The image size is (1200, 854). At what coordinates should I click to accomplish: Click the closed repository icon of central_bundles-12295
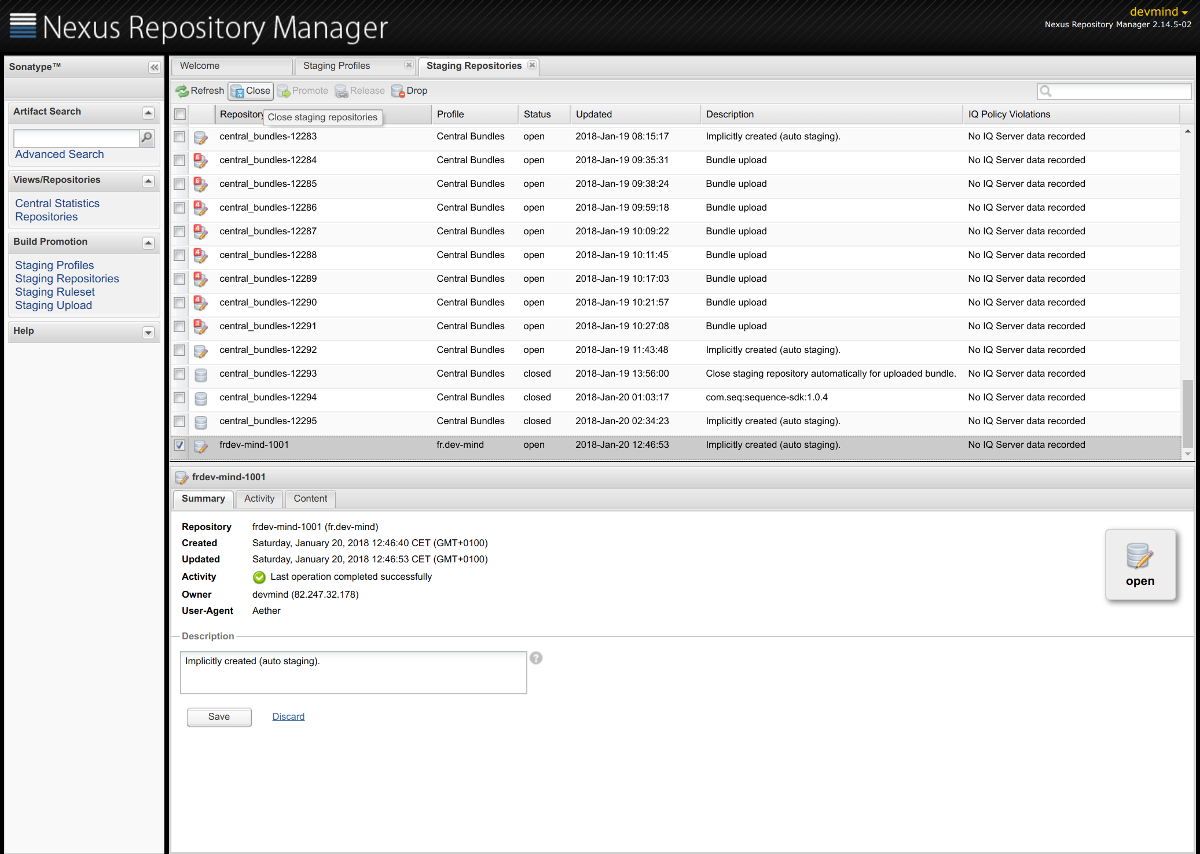(201, 421)
